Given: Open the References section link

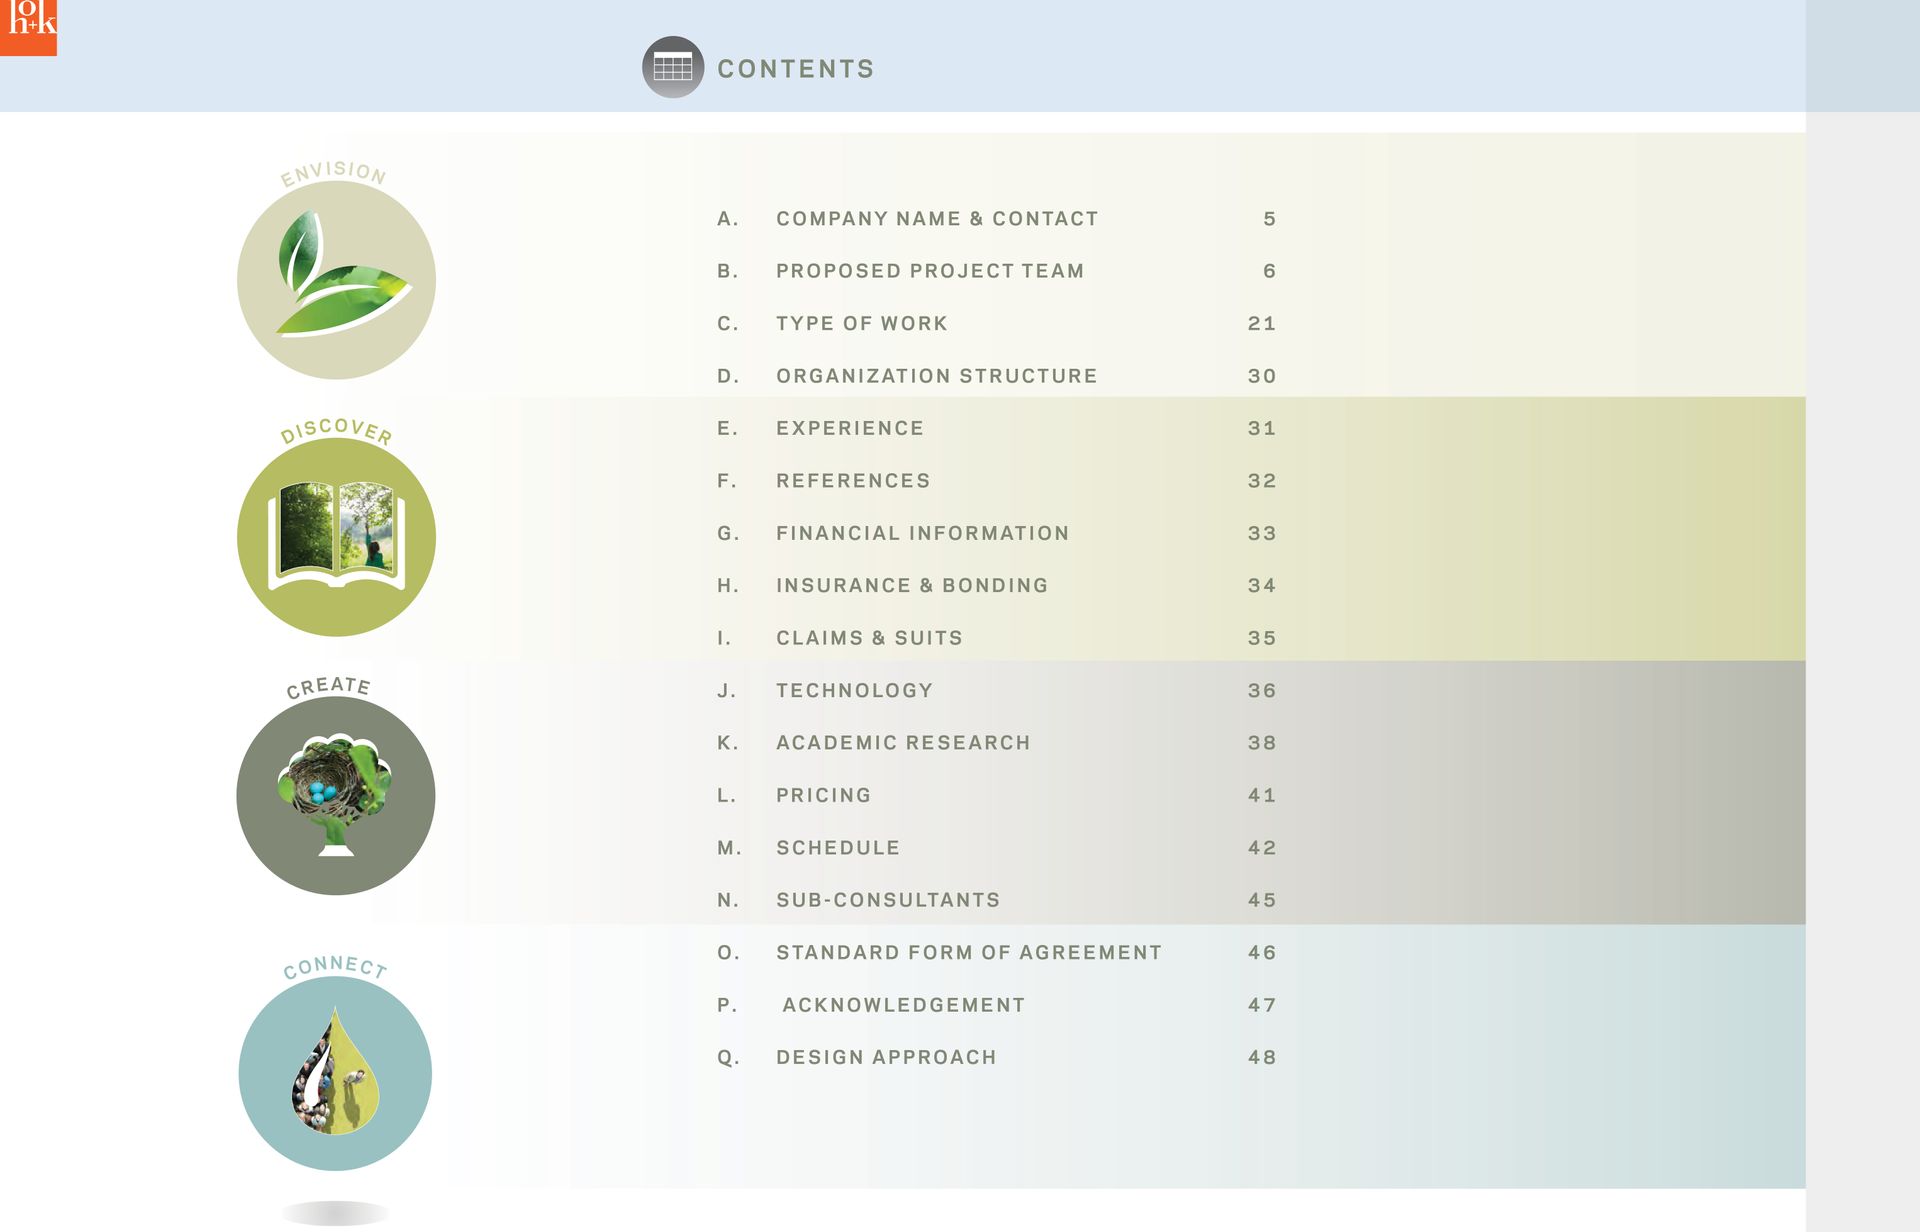Looking at the screenshot, I should click(x=853, y=481).
